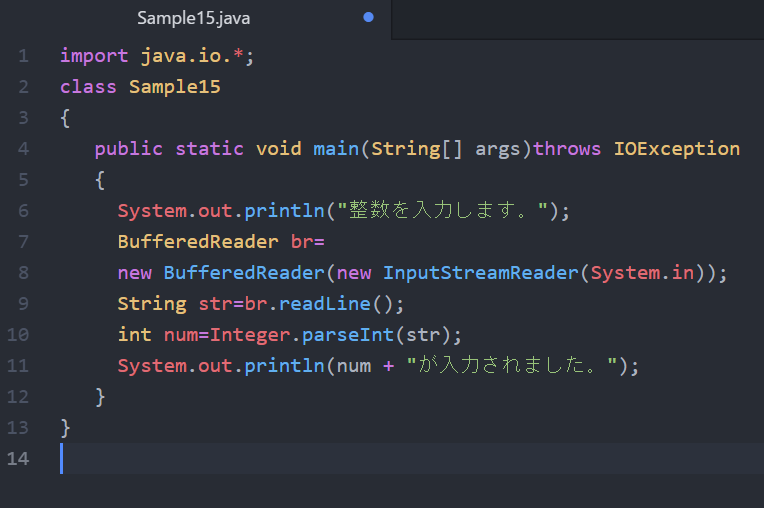Click the string "が入力されました。"

point(512,365)
